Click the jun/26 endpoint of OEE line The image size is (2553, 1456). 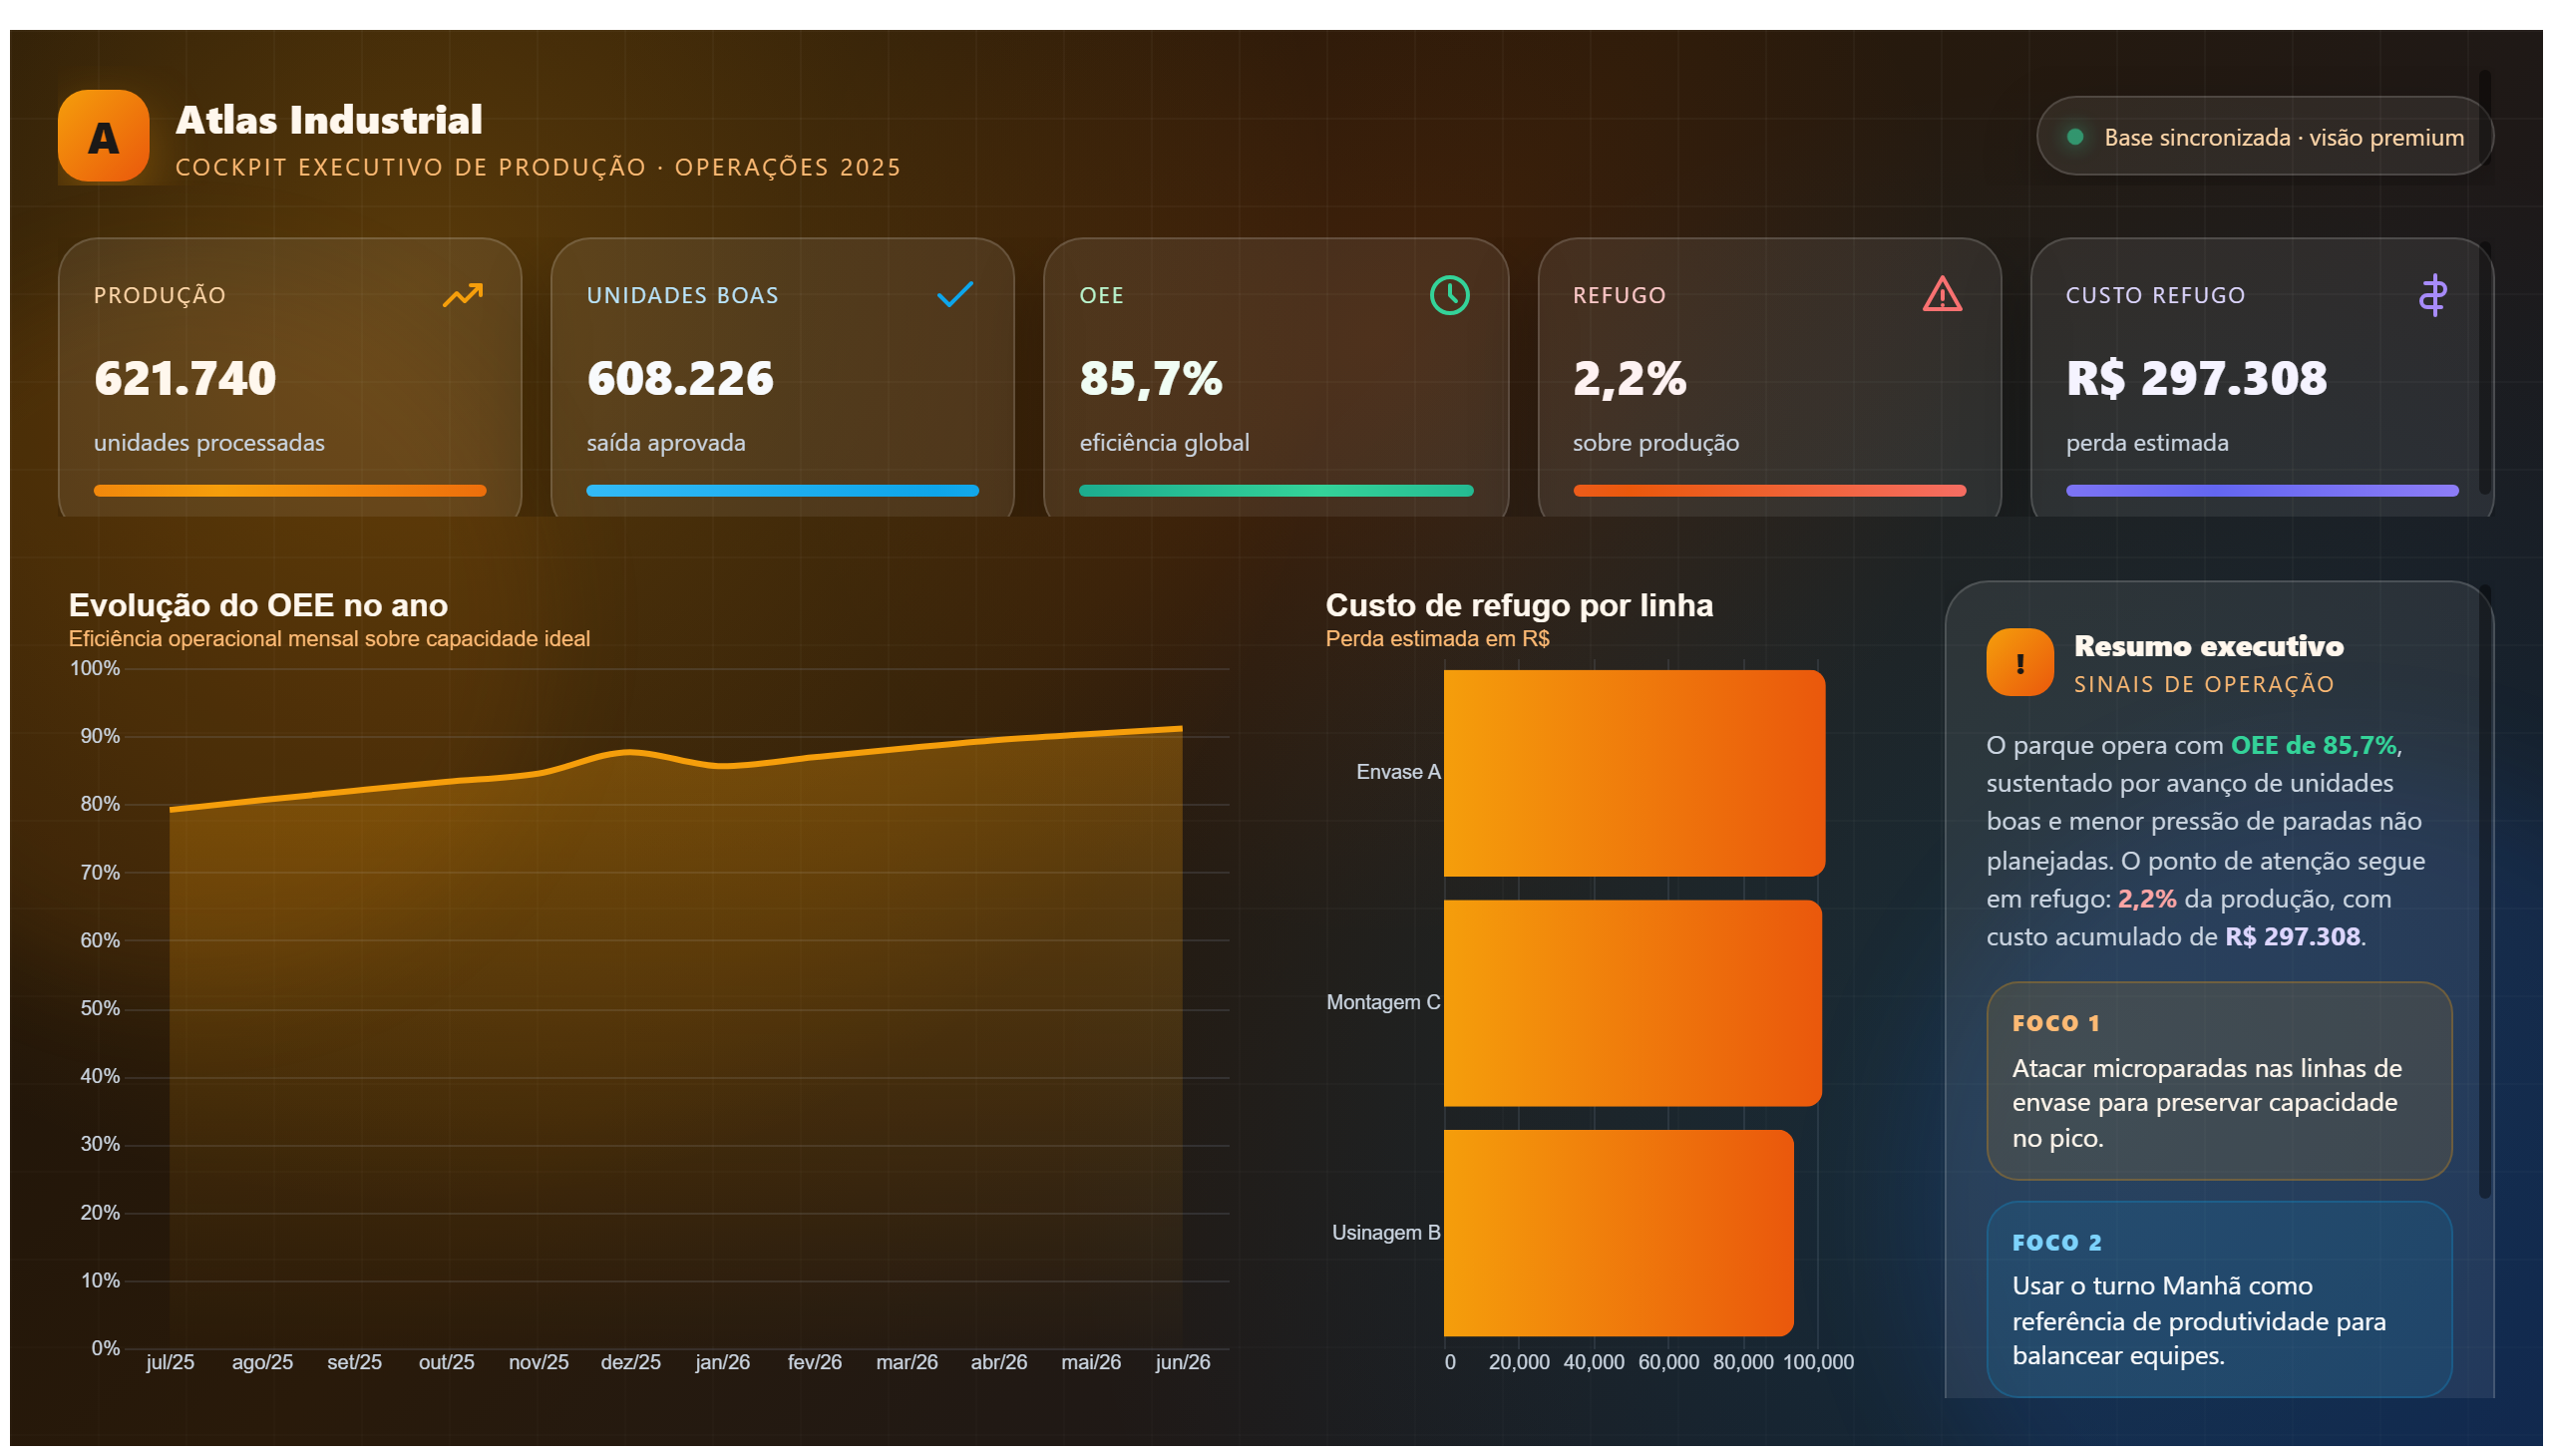1181,728
